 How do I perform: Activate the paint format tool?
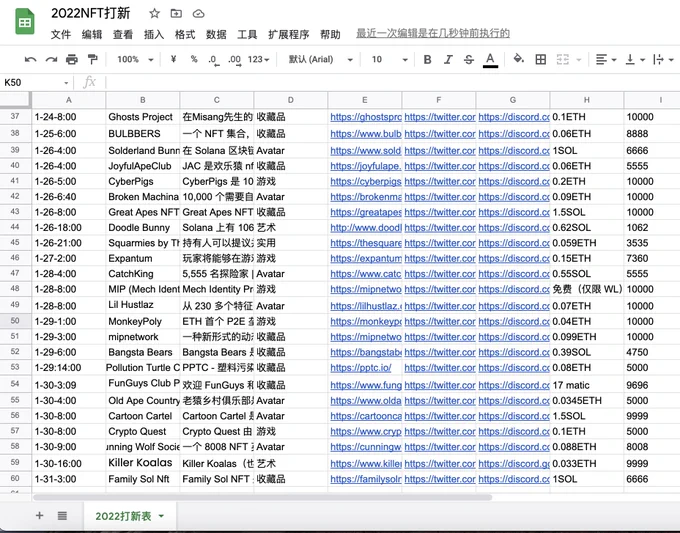[92, 59]
